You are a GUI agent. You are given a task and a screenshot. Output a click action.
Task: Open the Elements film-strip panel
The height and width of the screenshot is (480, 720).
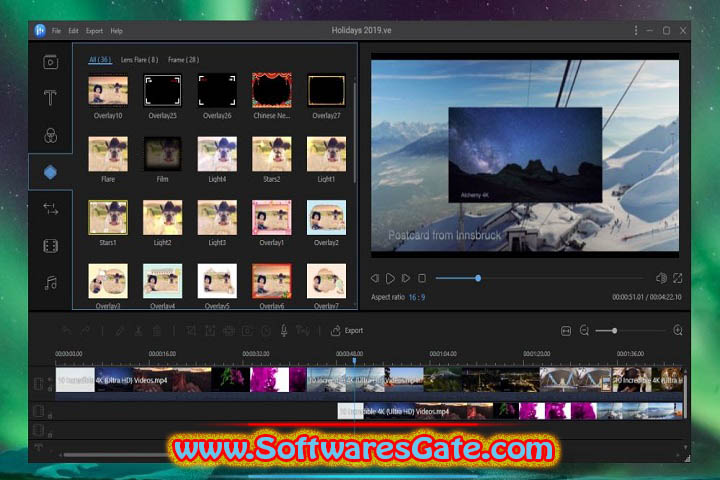tap(51, 246)
